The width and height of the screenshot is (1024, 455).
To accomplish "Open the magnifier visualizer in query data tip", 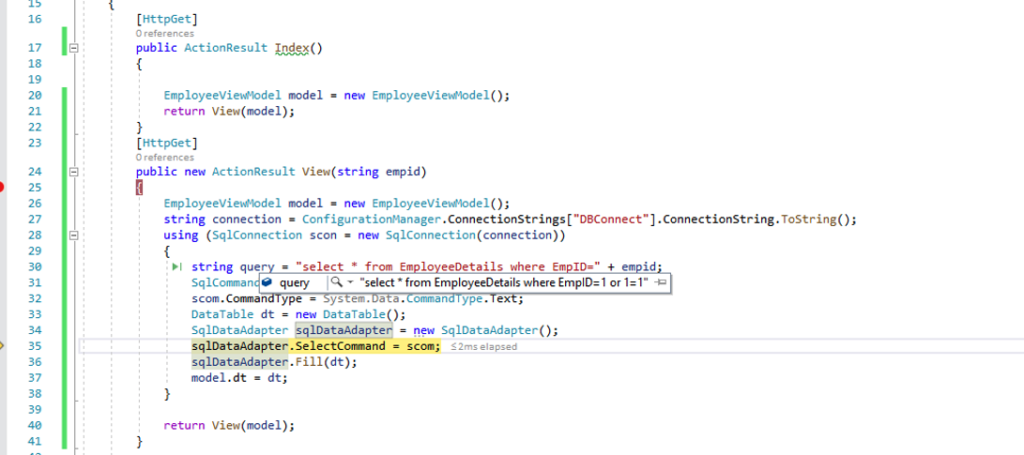I will pos(336,283).
